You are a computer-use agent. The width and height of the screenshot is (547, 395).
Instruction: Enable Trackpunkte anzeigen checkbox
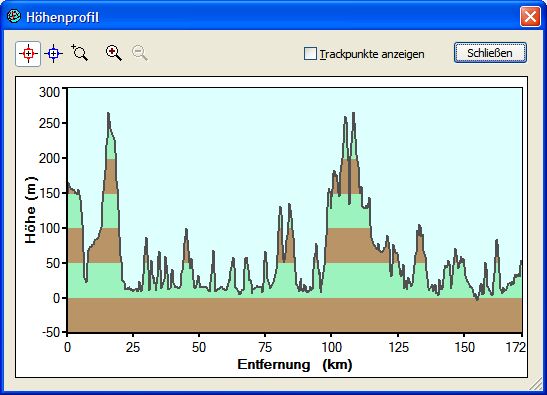310,54
